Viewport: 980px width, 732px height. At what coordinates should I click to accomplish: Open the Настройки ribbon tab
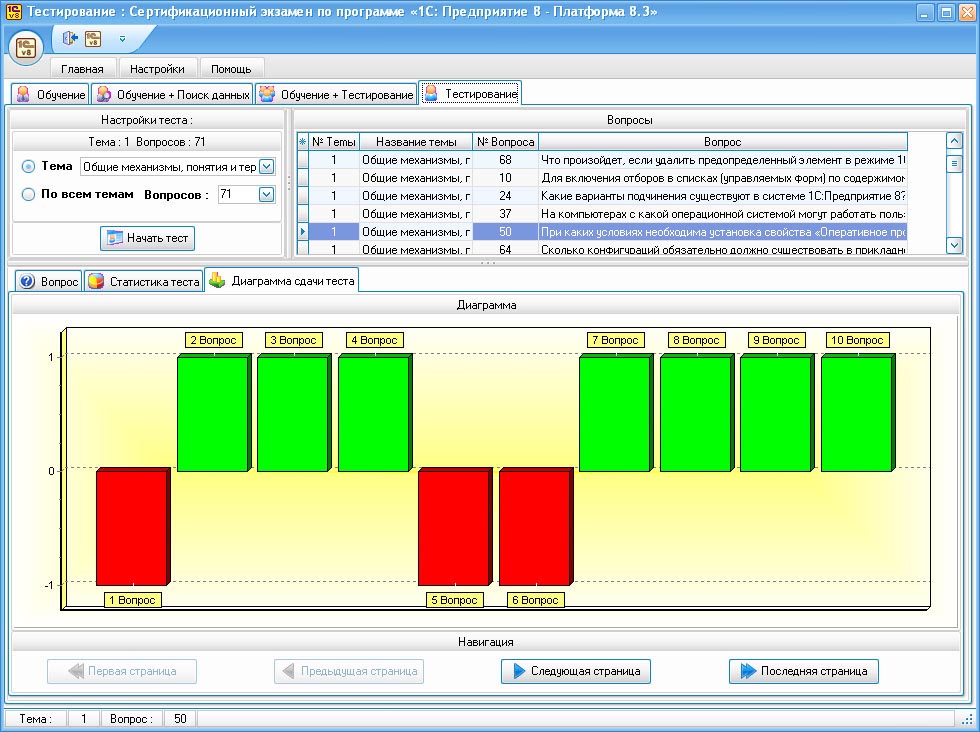157,69
